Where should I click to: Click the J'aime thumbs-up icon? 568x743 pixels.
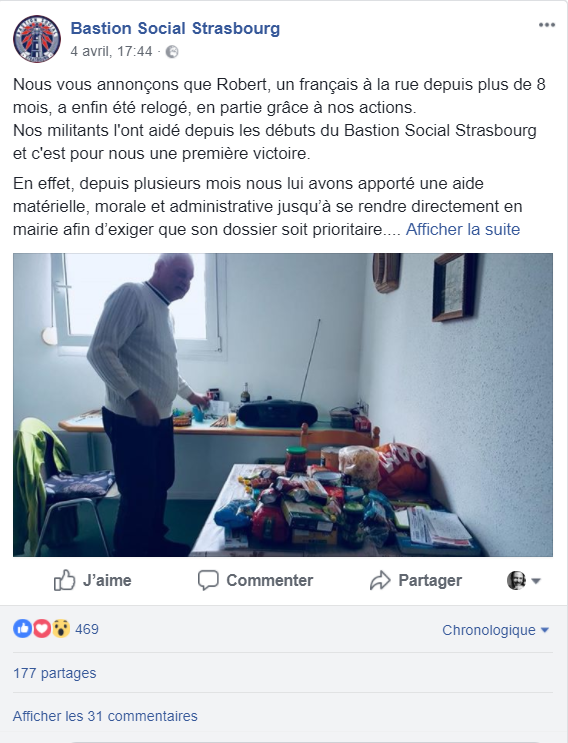[64, 580]
